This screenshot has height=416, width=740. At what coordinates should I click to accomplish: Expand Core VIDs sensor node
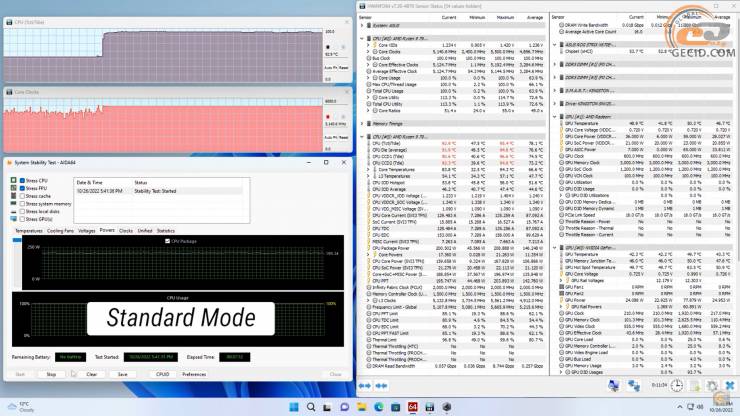[x=368, y=45]
